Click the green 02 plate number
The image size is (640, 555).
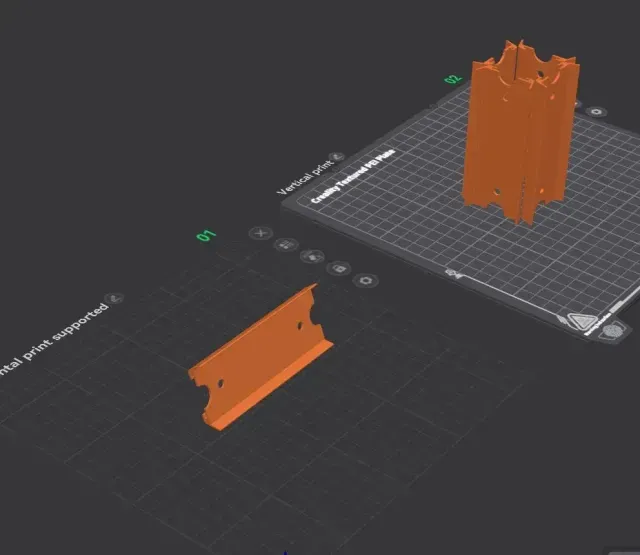click(453, 79)
